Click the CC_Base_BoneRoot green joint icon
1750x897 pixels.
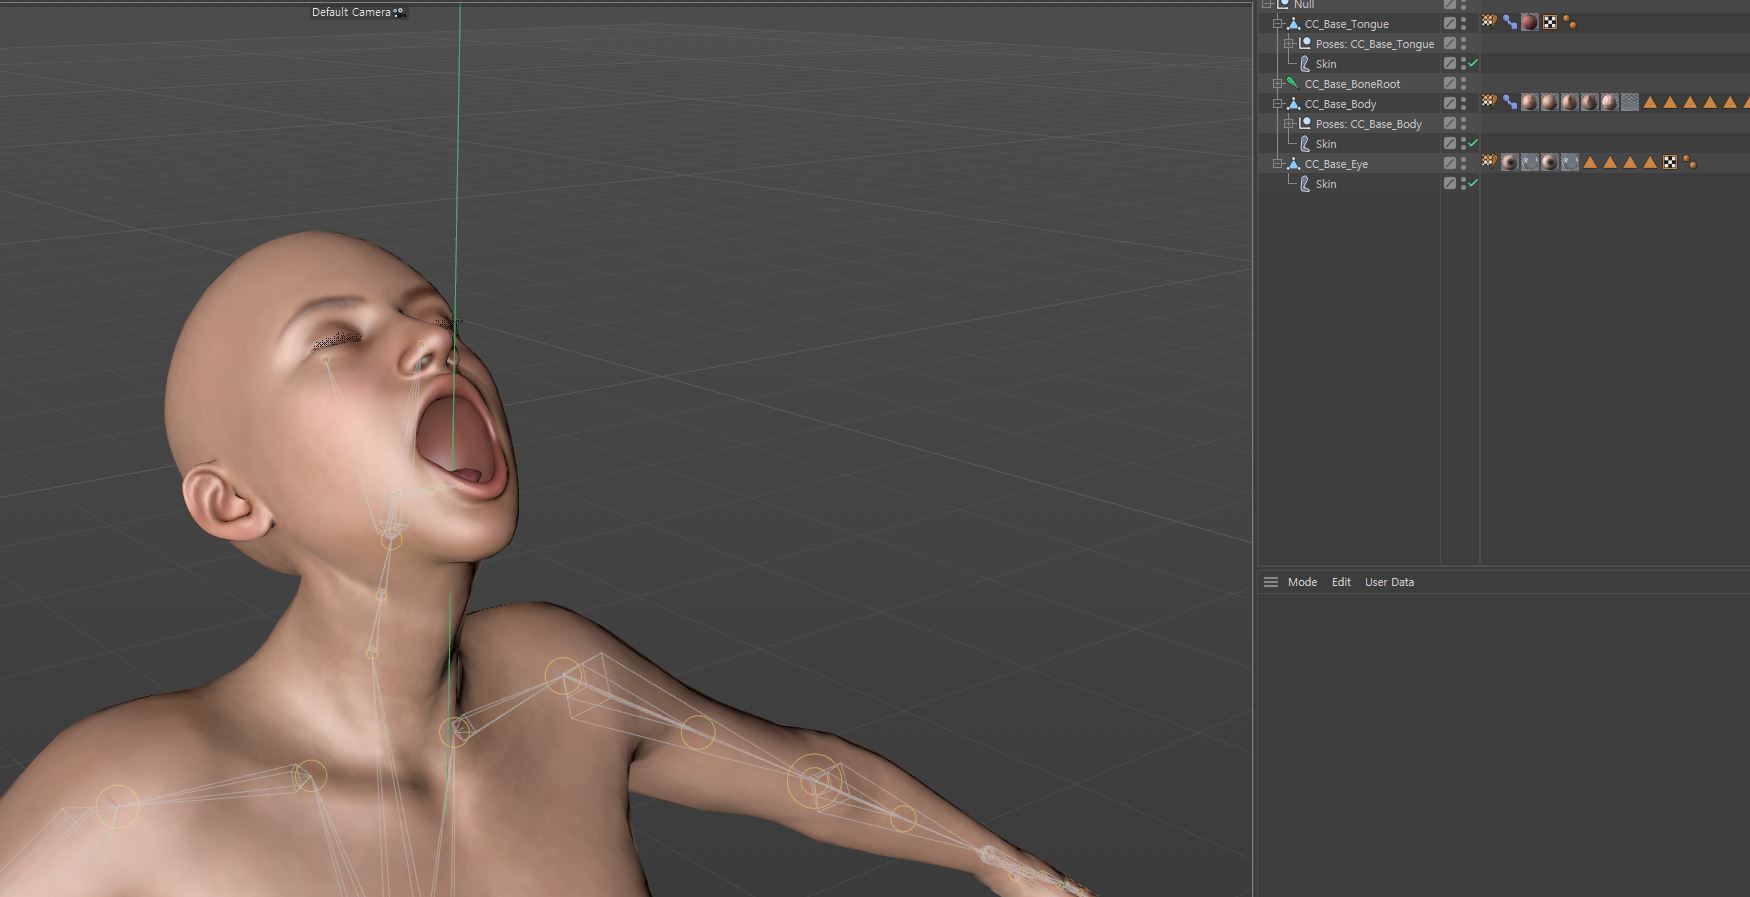[x=1293, y=83]
